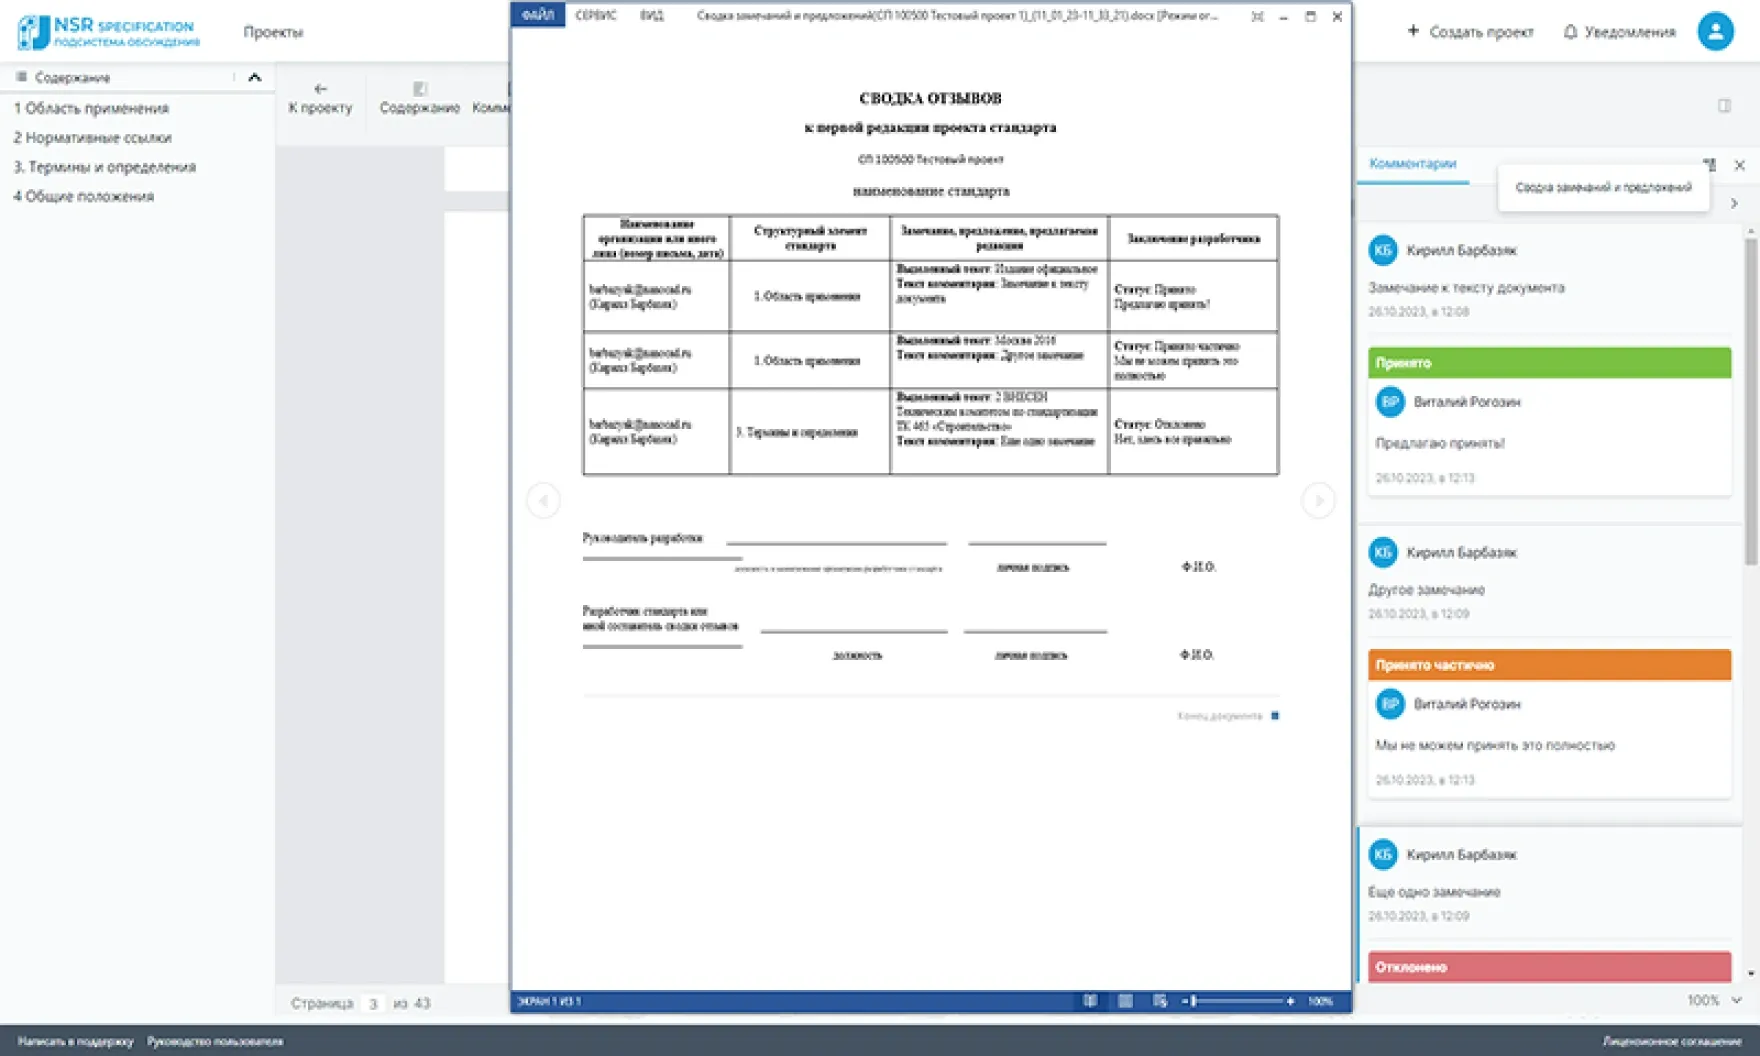Screen dimensions: 1760x1056
Task: Click the notifications bell Уведомления
Action: tap(1619, 32)
